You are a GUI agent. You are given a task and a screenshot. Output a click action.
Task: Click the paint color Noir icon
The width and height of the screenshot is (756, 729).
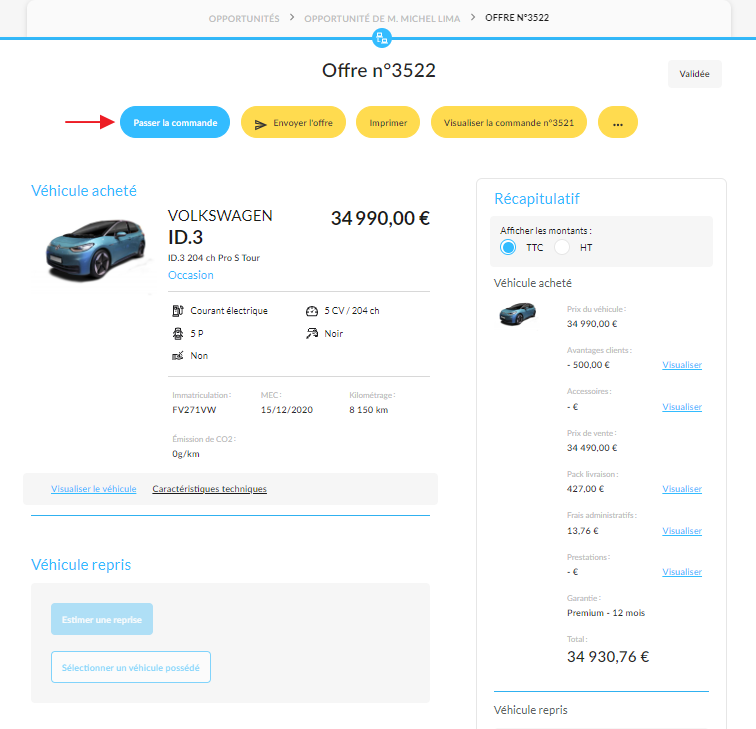tap(312, 333)
